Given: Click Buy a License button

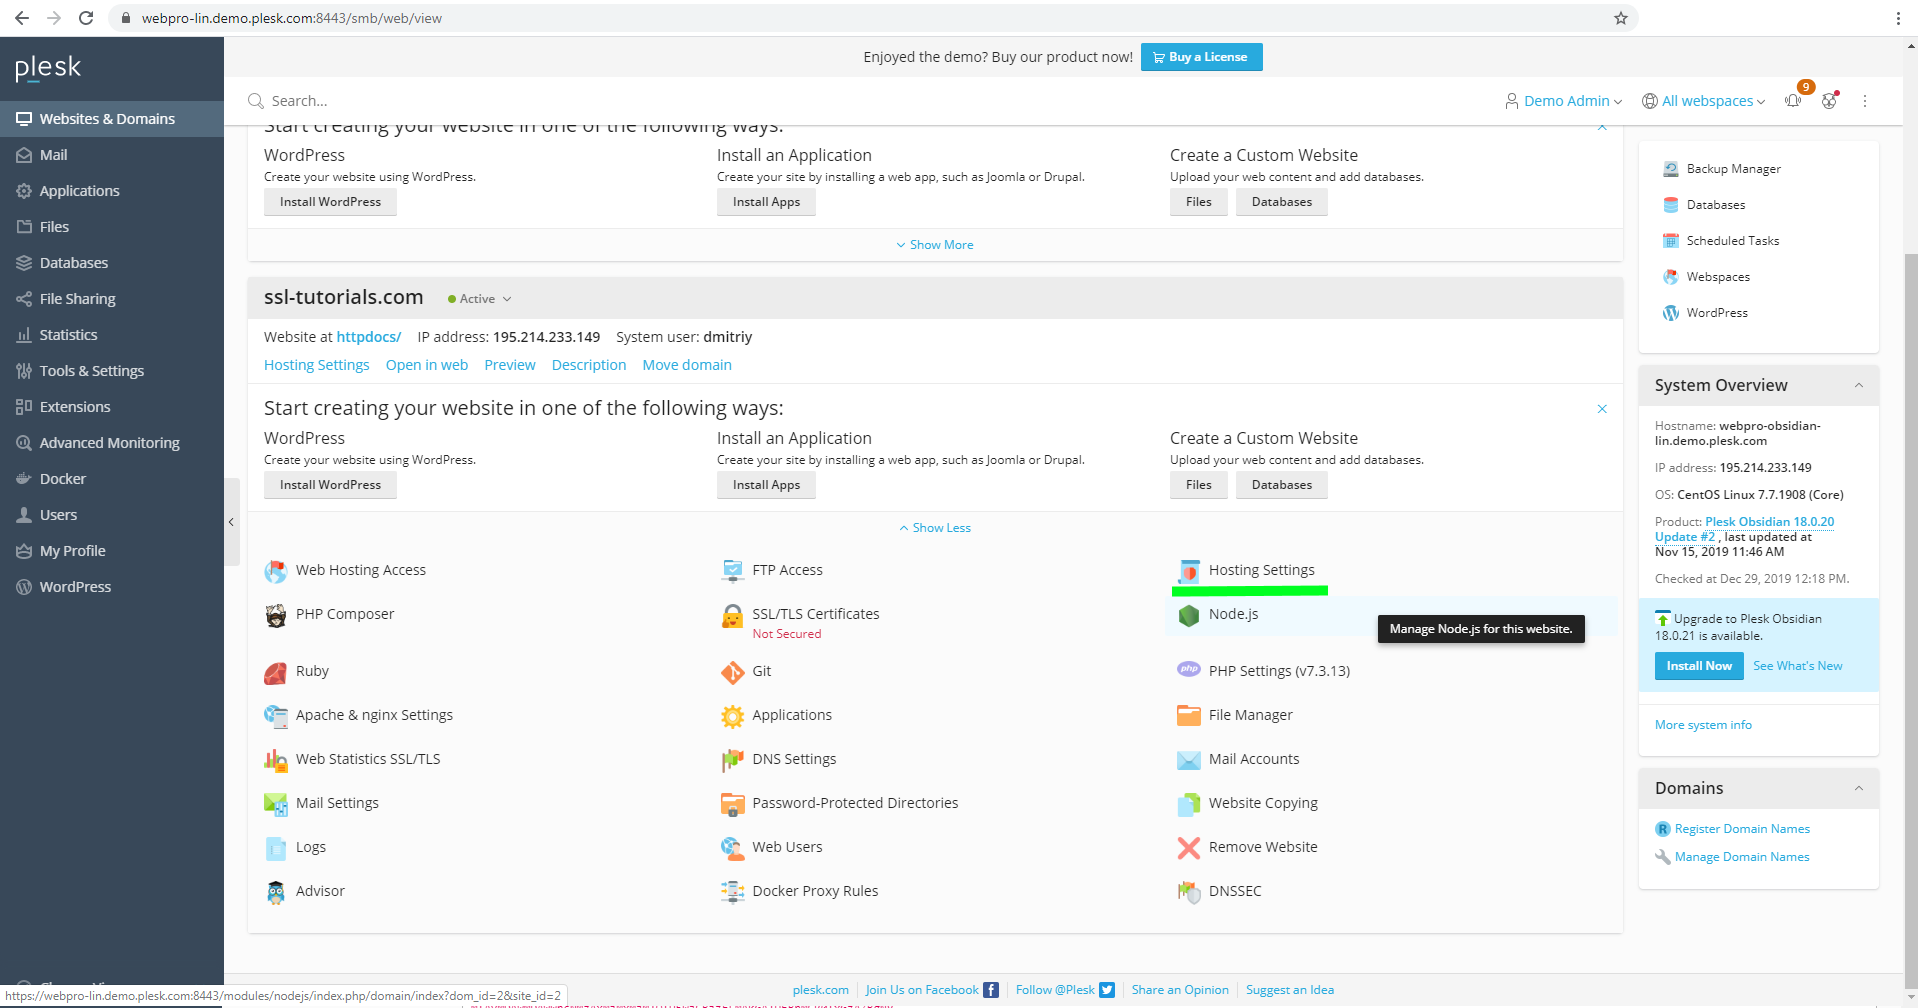Looking at the screenshot, I should click(1201, 57).
